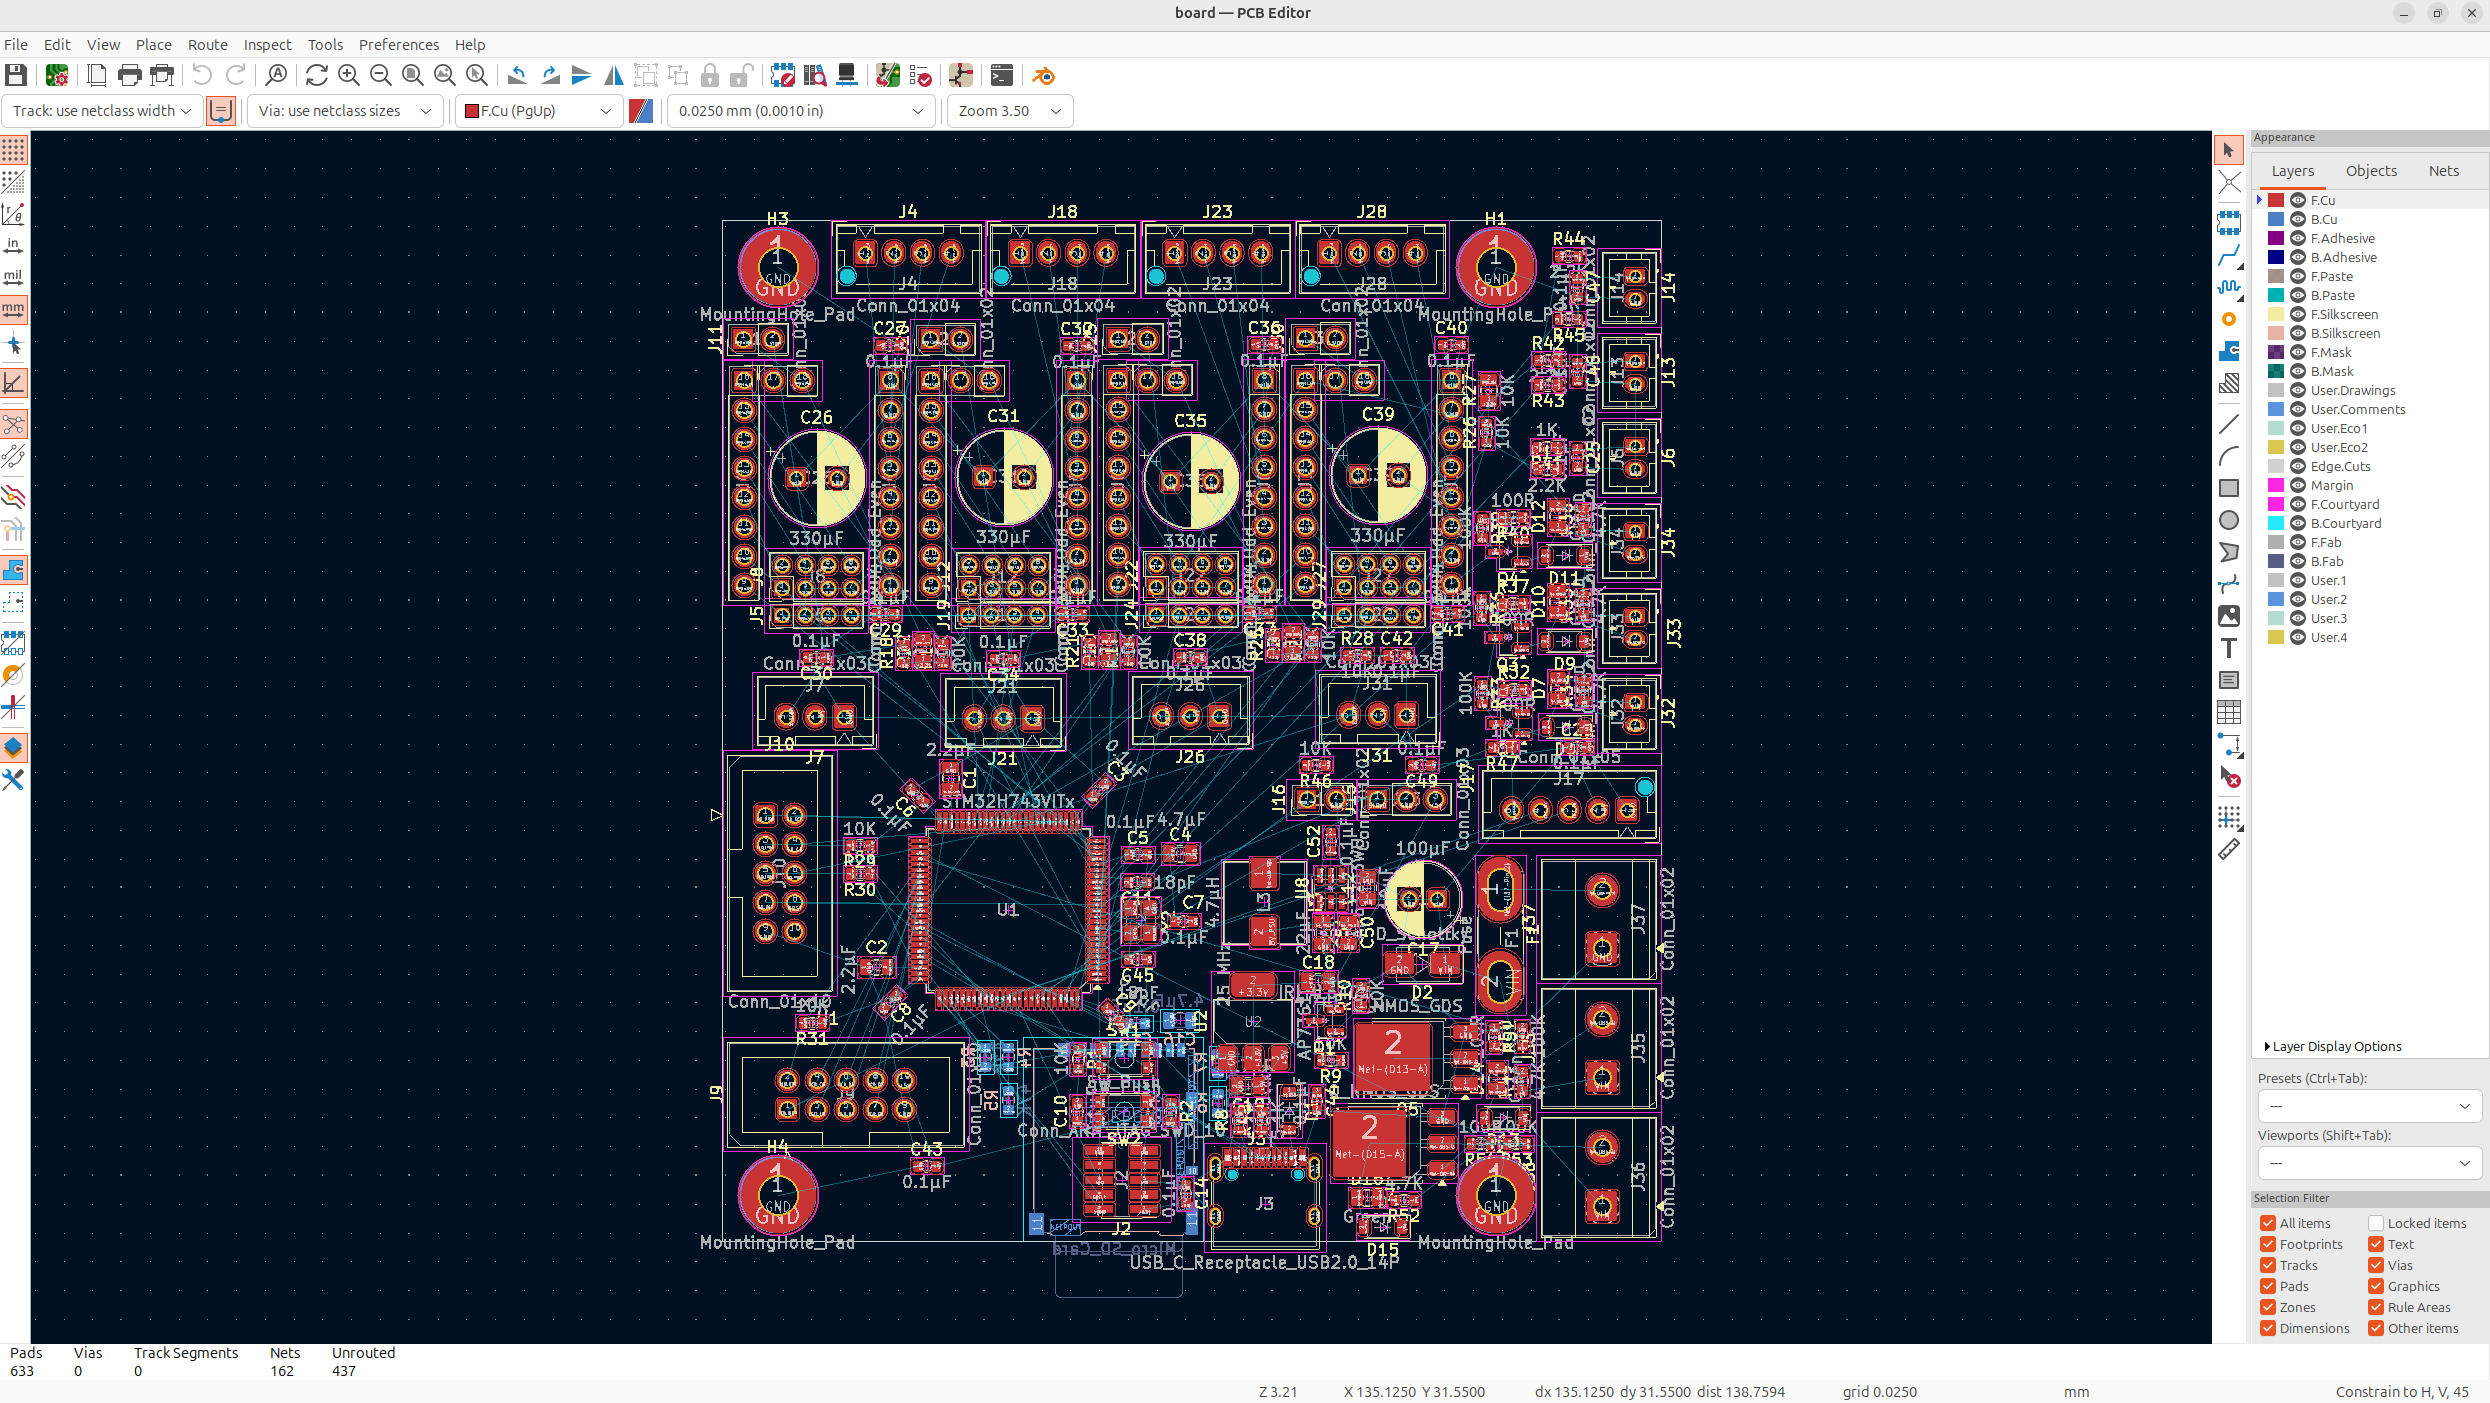Click the Refresh view icon
2490x1403 pixels.
click(317, 76)
